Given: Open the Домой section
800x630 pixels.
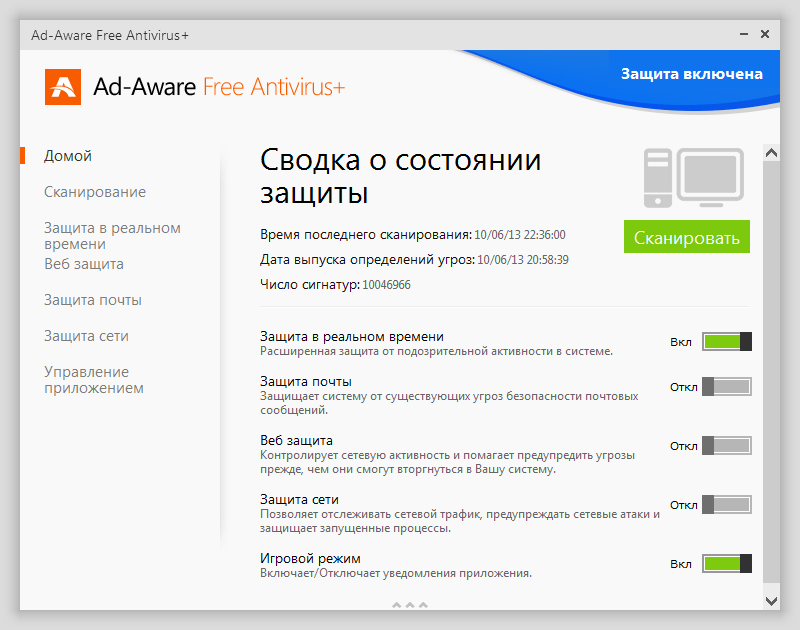Looking at the screenshot, I should click(68, 156).
